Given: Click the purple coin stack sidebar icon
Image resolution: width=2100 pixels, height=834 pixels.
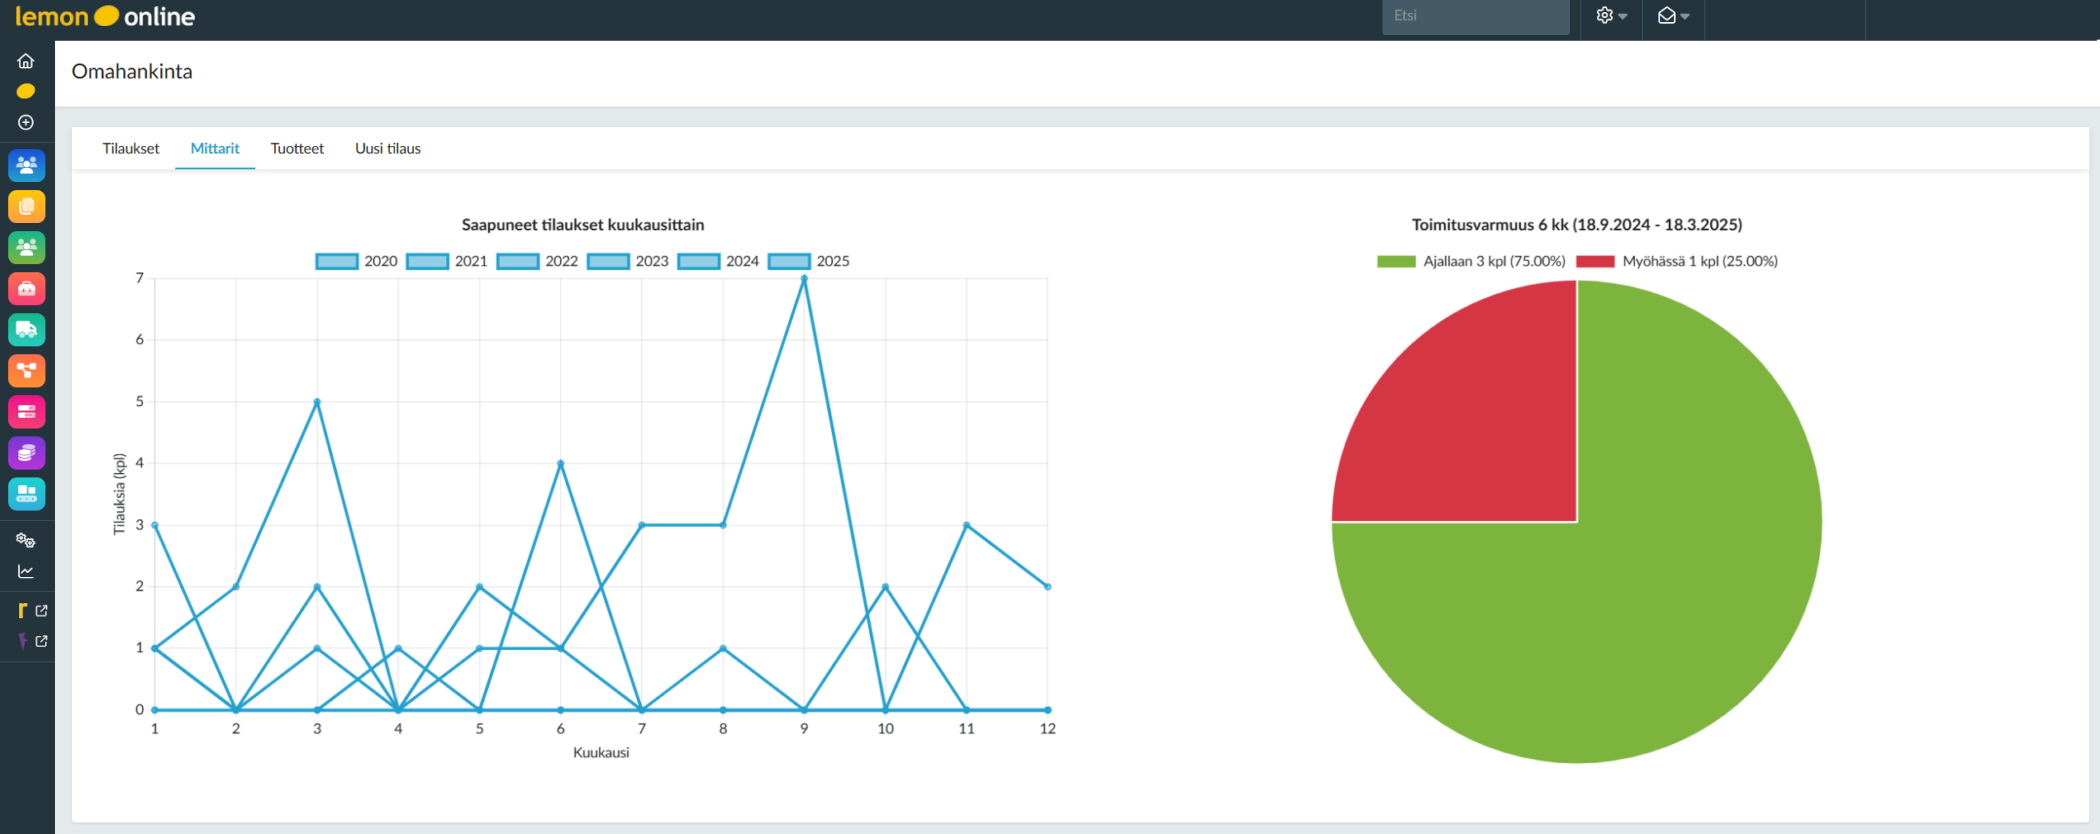Looking at the screenshot, I should click(27, 453).
